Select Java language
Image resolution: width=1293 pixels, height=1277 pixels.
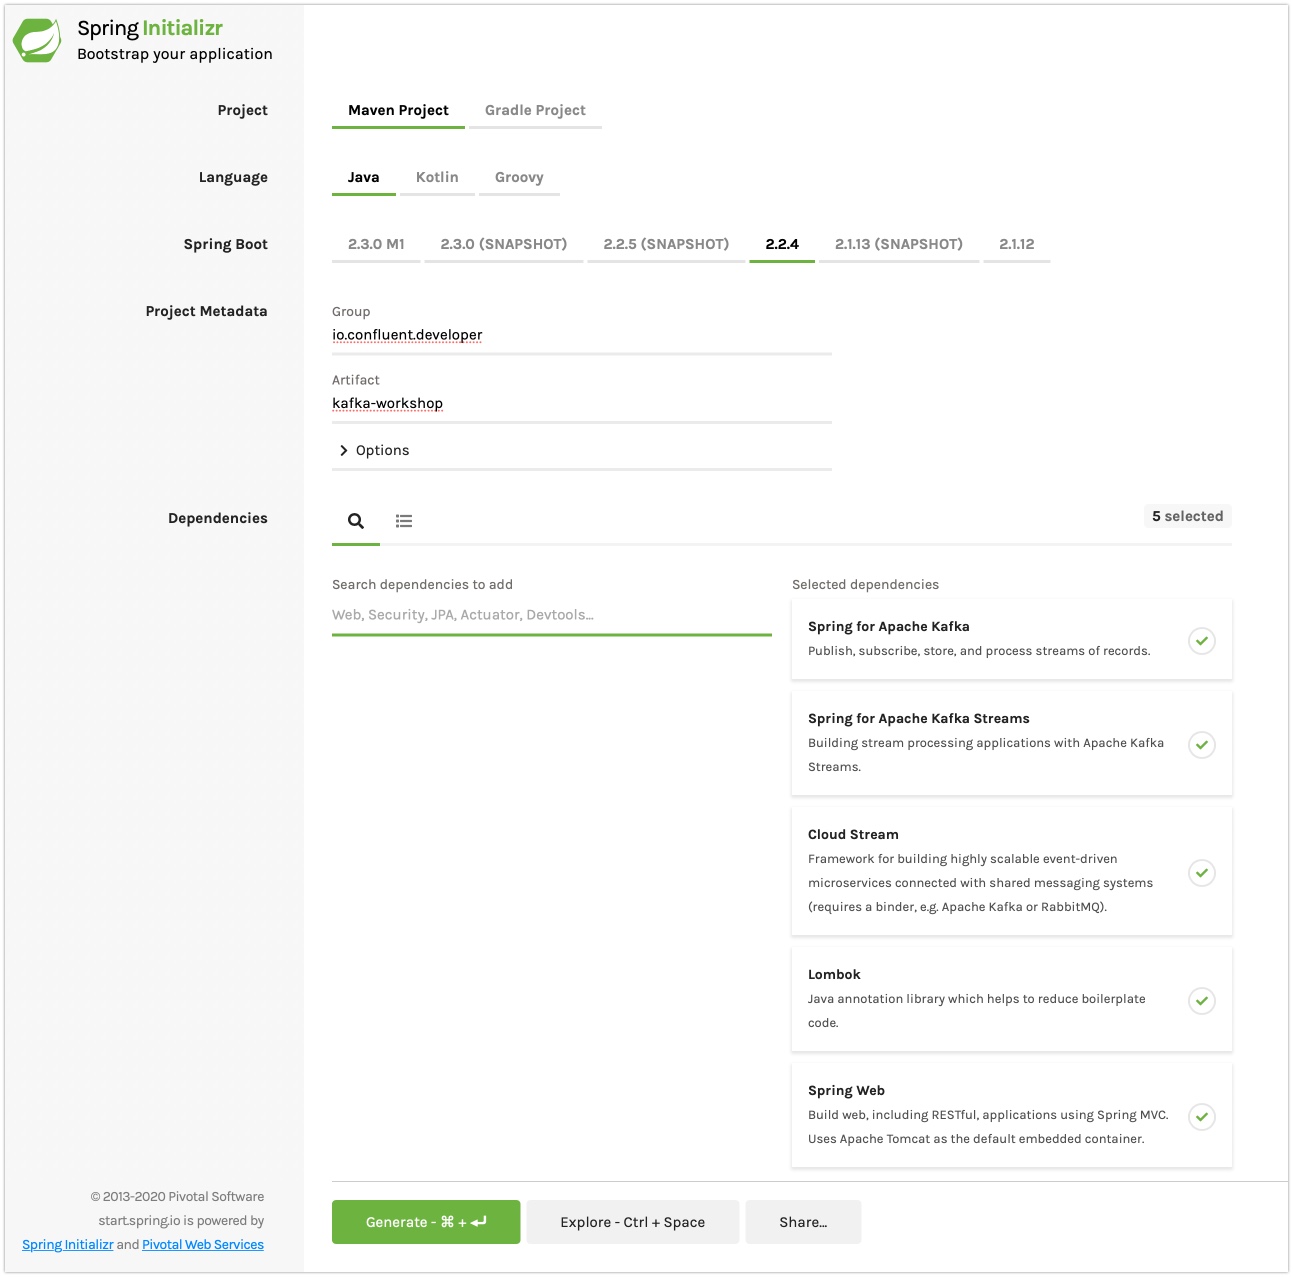coord(363,178)
